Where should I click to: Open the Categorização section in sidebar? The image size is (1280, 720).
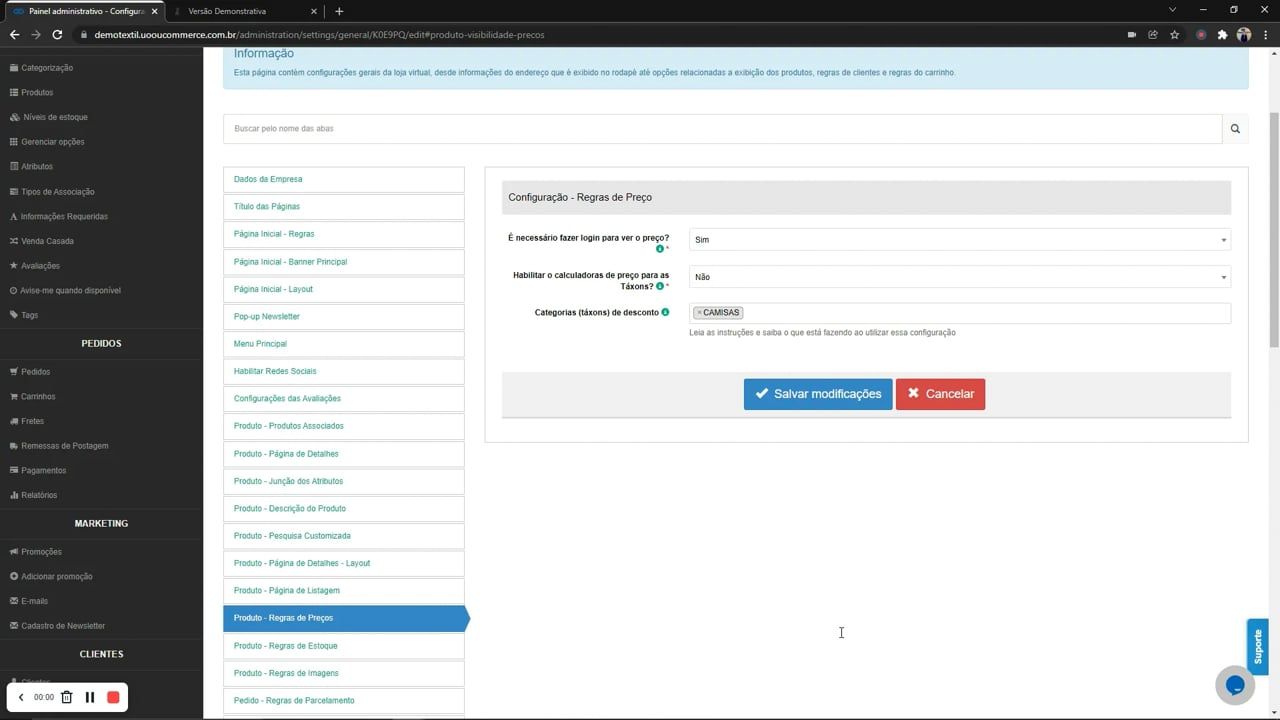coord(47,67)
